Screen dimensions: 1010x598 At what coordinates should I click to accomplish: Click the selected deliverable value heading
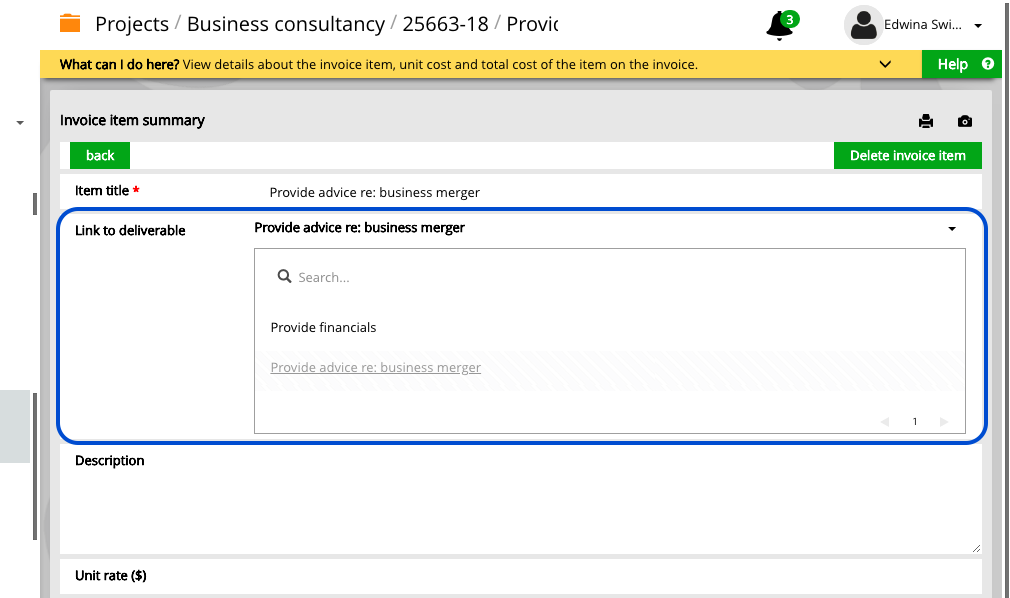(x=359, y=227)
